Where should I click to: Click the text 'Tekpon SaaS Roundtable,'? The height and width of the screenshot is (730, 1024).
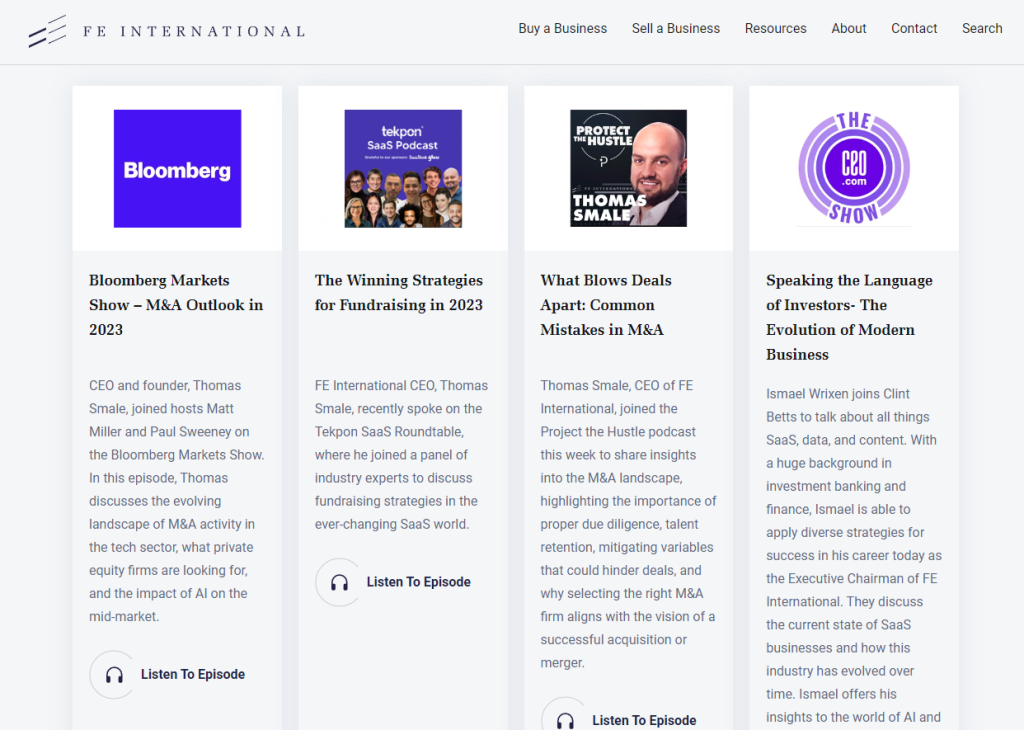click(389, 432)
